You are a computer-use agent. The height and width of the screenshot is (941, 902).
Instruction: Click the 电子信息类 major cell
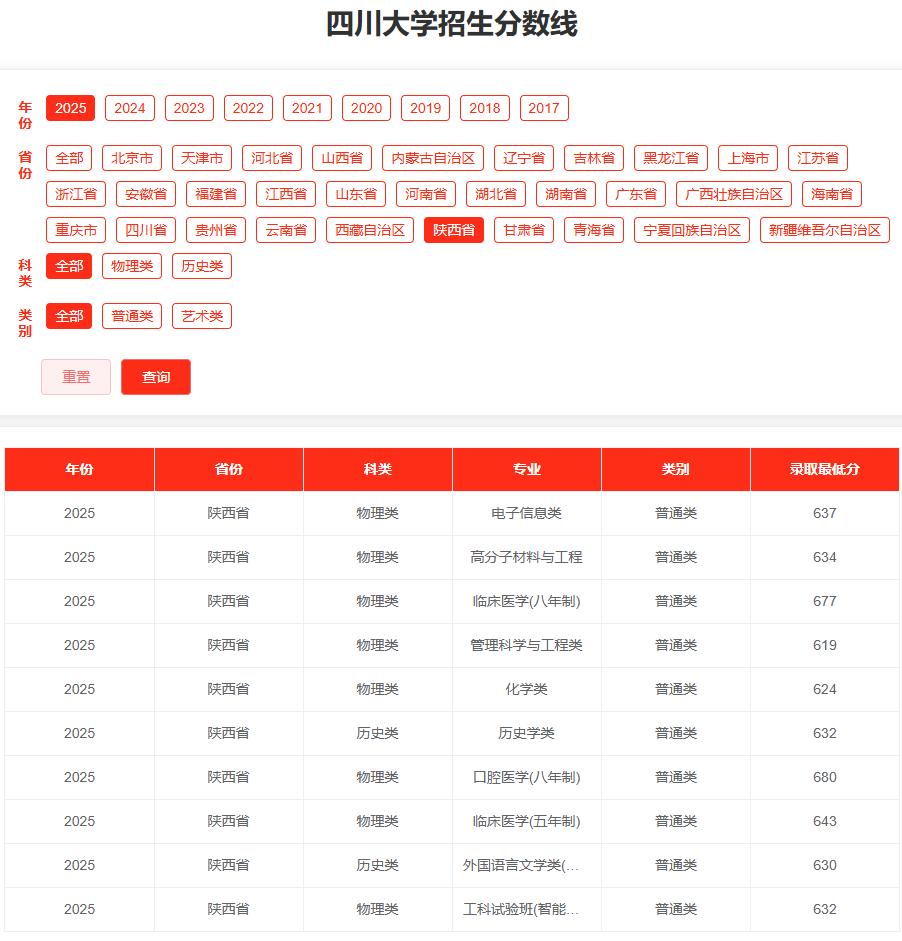[x=526, y=513]
